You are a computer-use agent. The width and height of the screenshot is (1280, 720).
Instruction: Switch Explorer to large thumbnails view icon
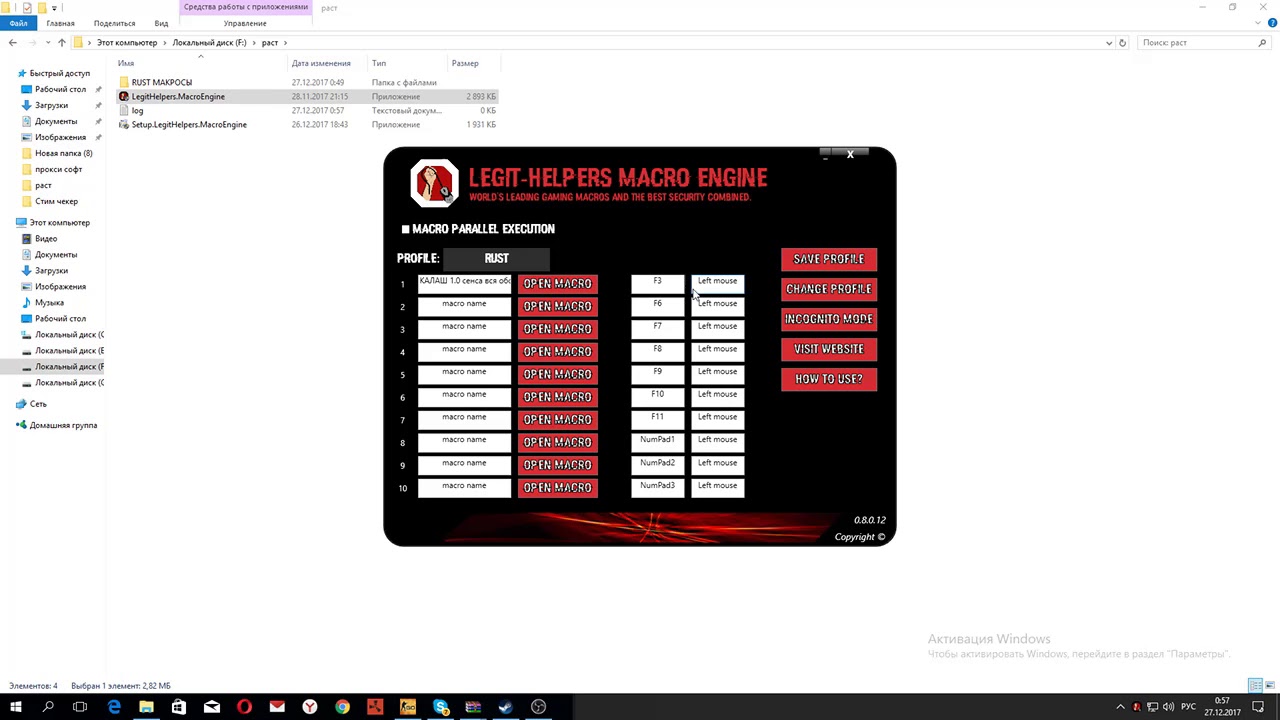pyautogui.click(x=1269, y=686)
